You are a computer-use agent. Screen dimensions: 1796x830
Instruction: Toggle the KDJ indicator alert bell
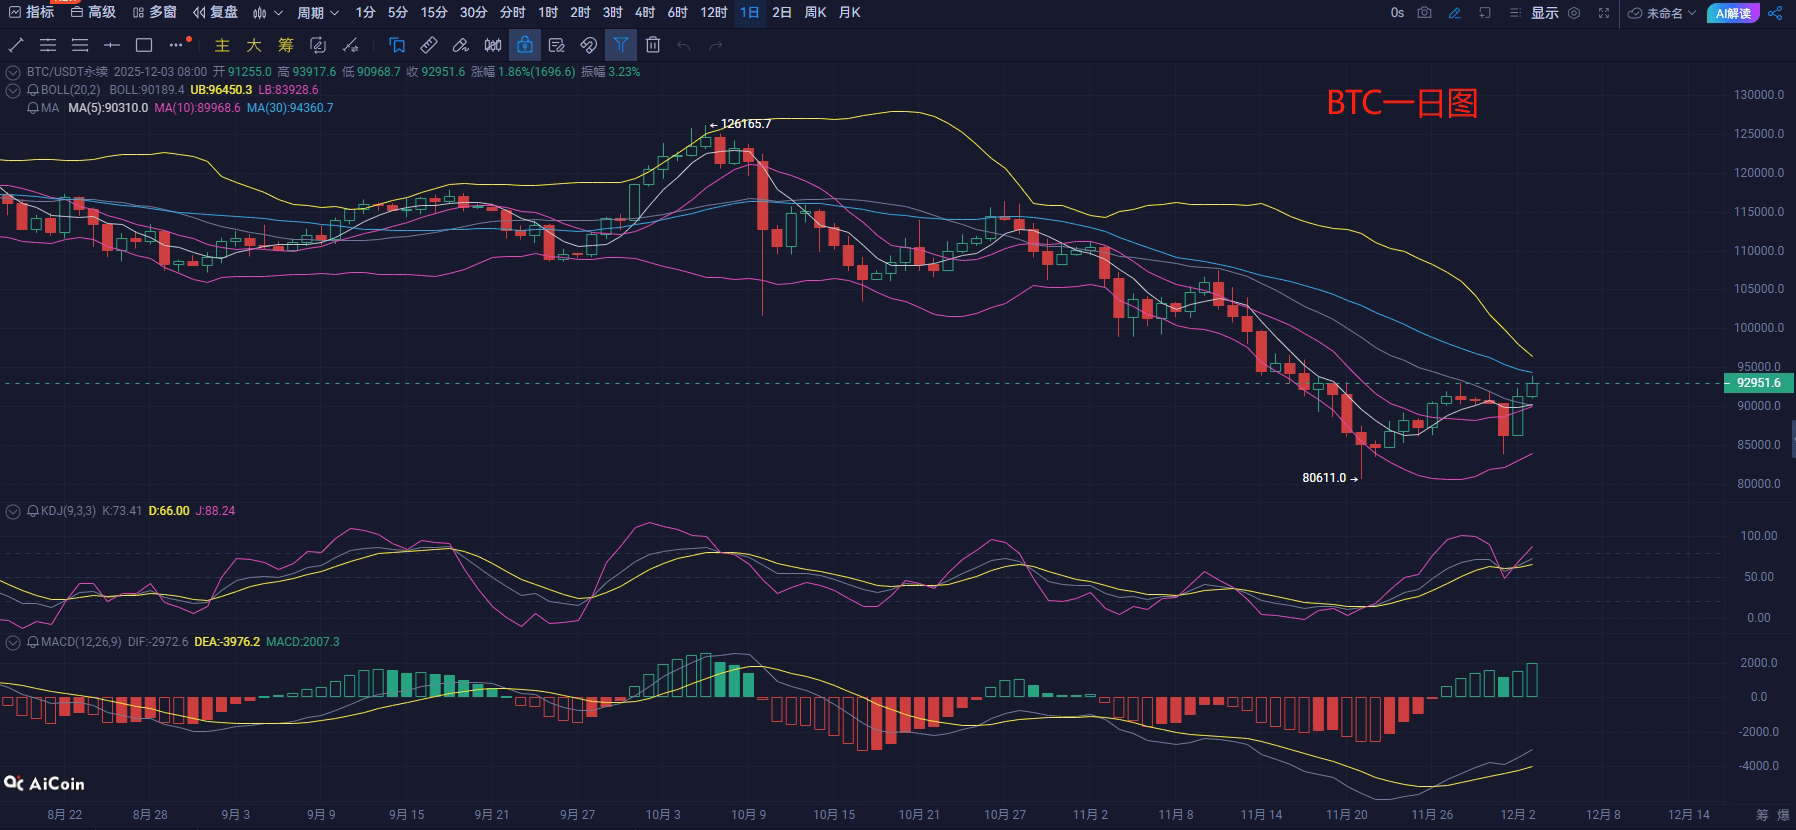tap(33, 511)
